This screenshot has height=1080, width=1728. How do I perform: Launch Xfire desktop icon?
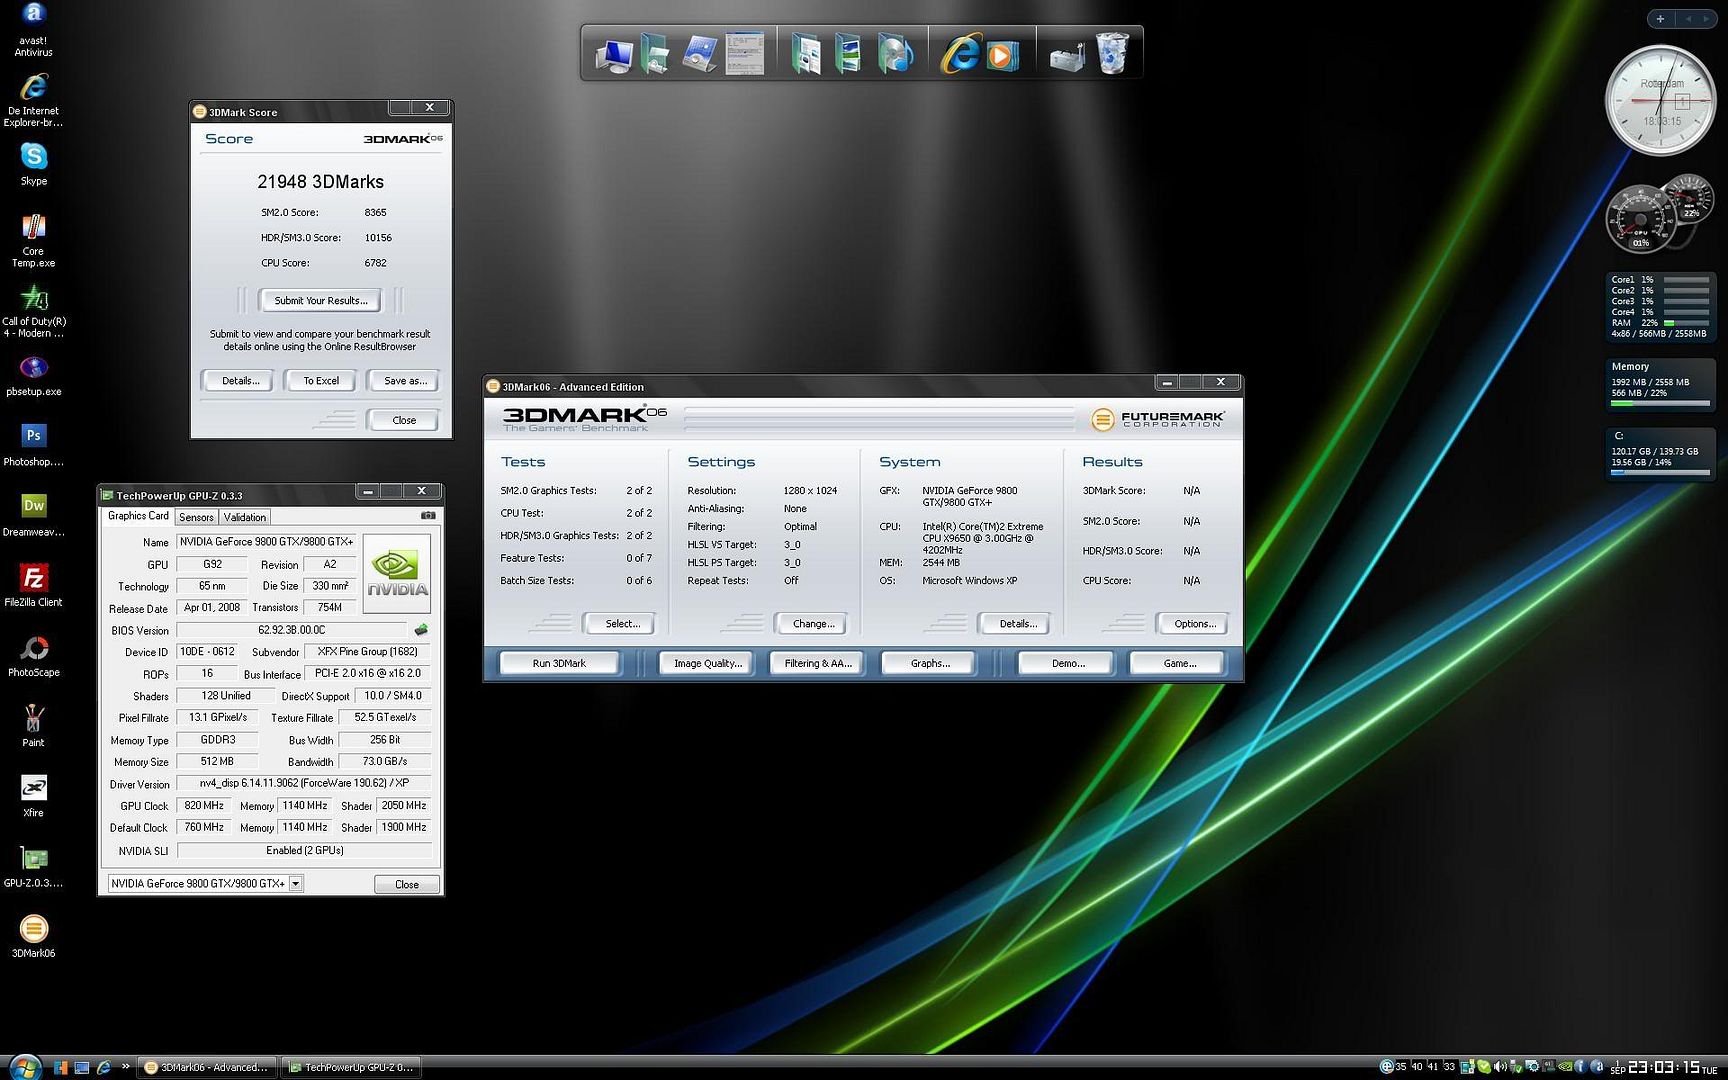click(33, 795)
